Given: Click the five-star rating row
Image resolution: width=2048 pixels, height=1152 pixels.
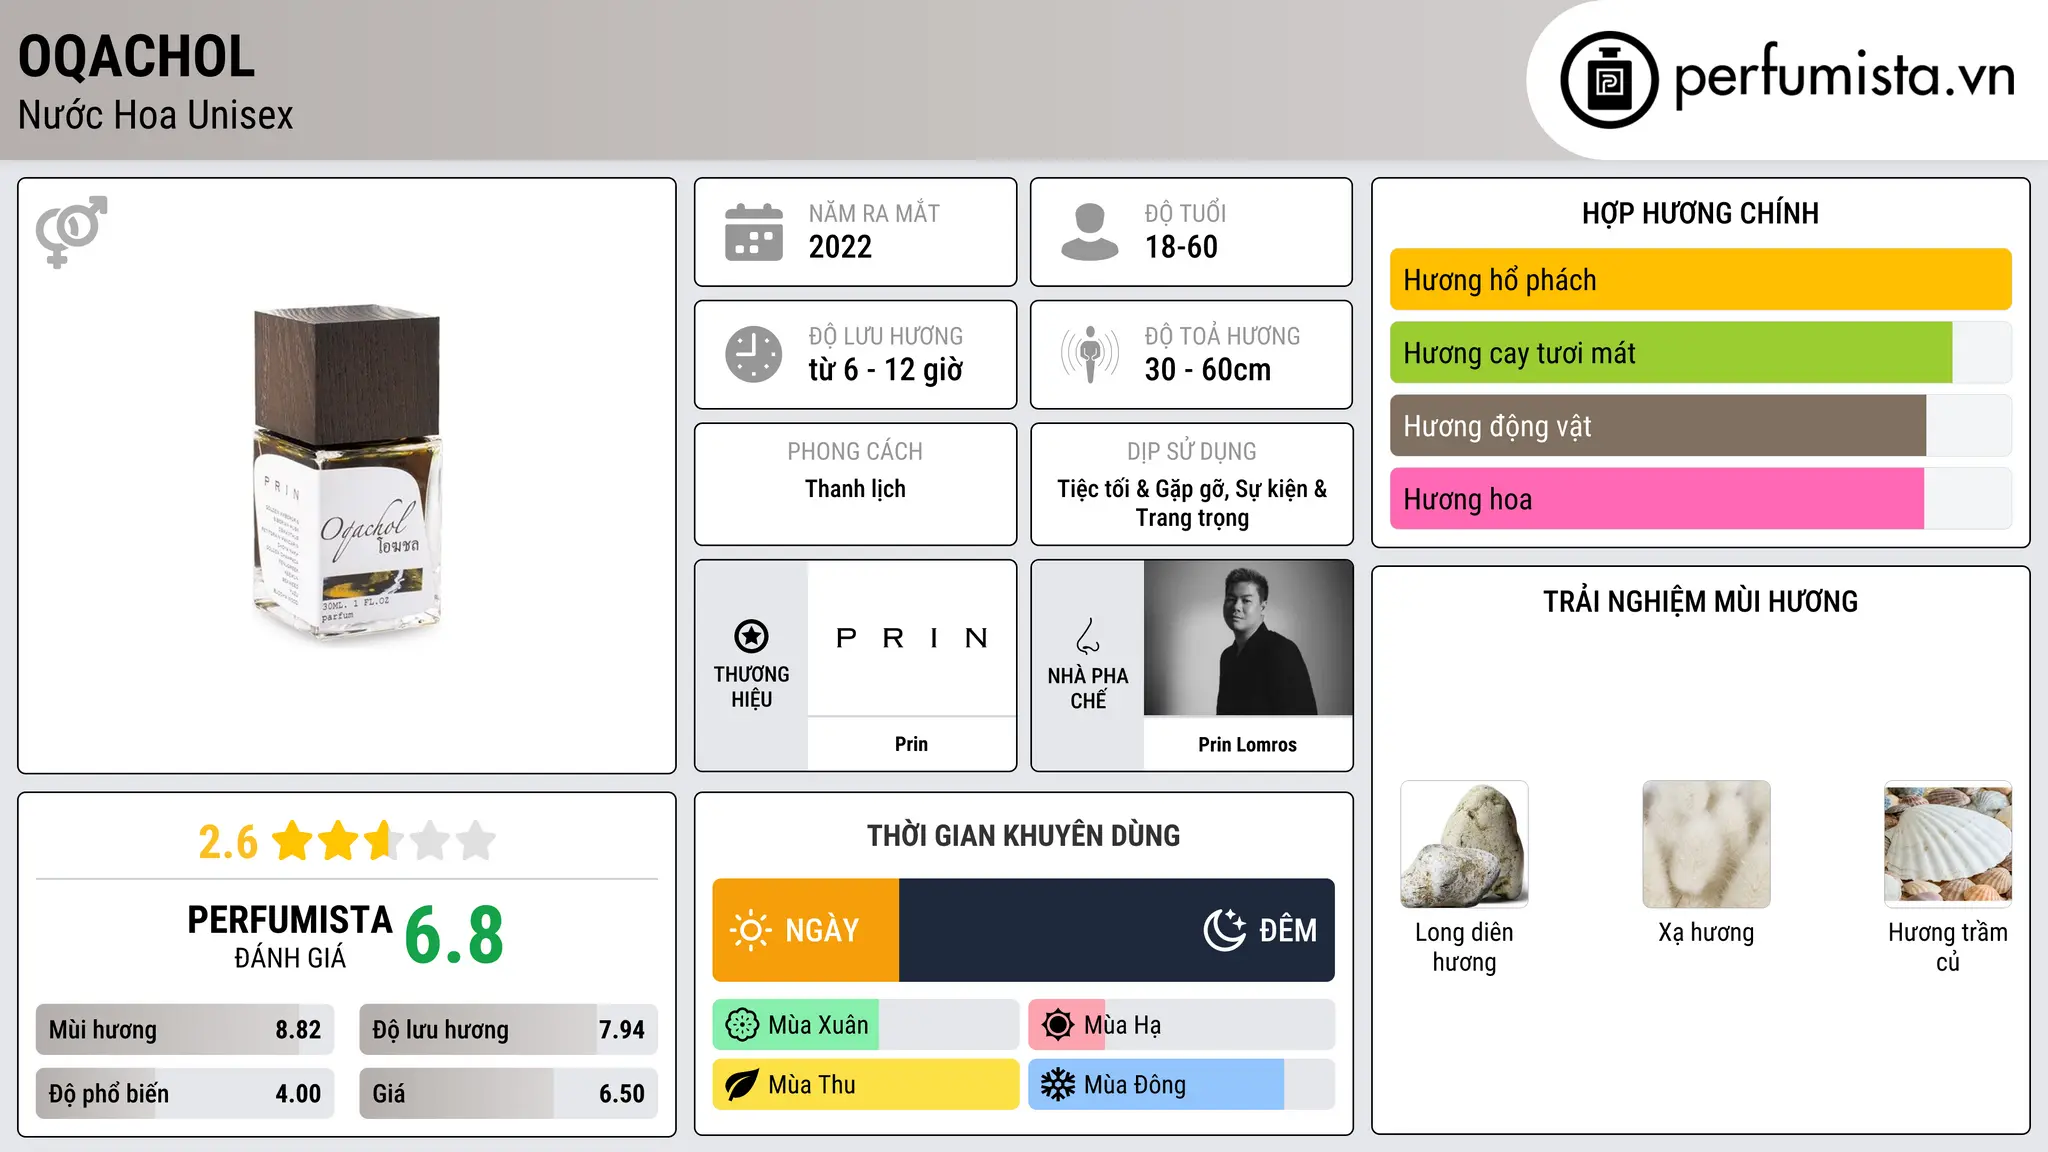Looking at the screenshot, I should (384, 841).
